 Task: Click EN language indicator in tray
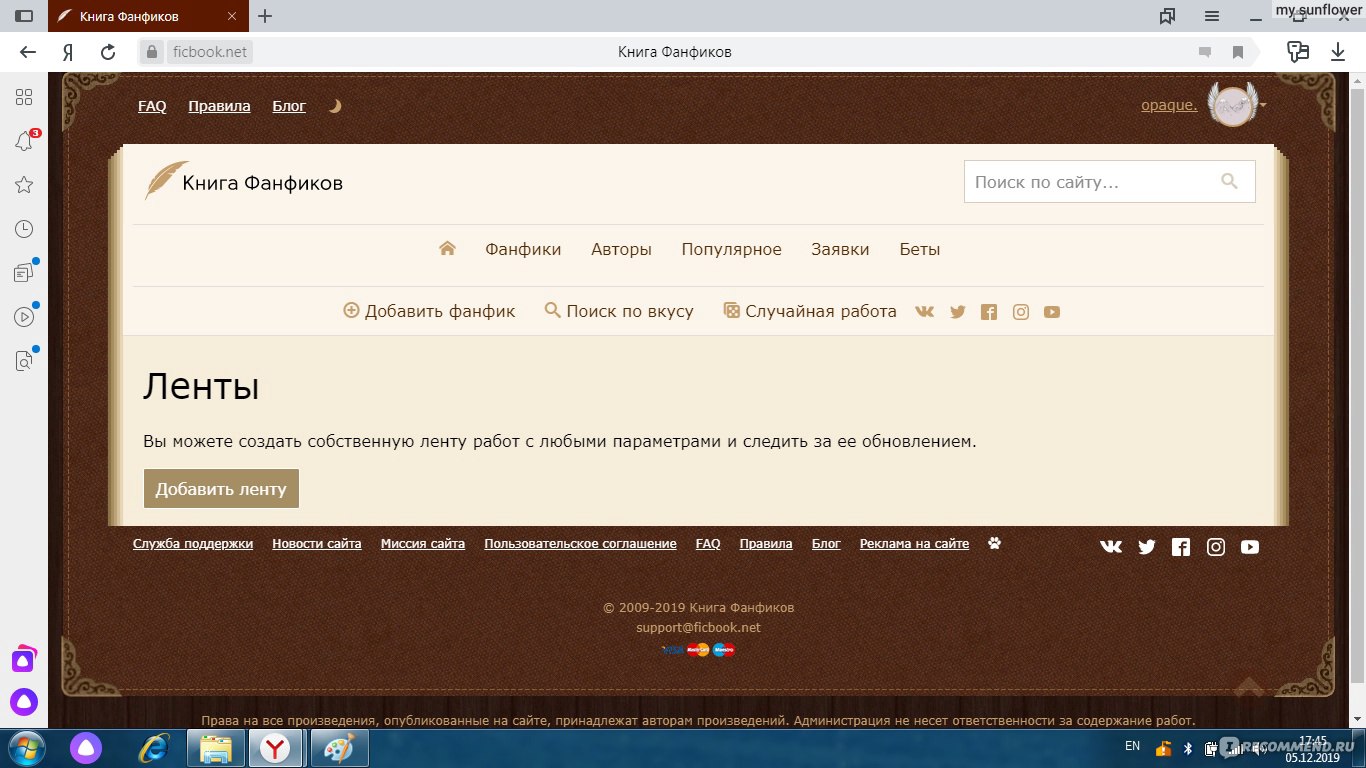1132,746
